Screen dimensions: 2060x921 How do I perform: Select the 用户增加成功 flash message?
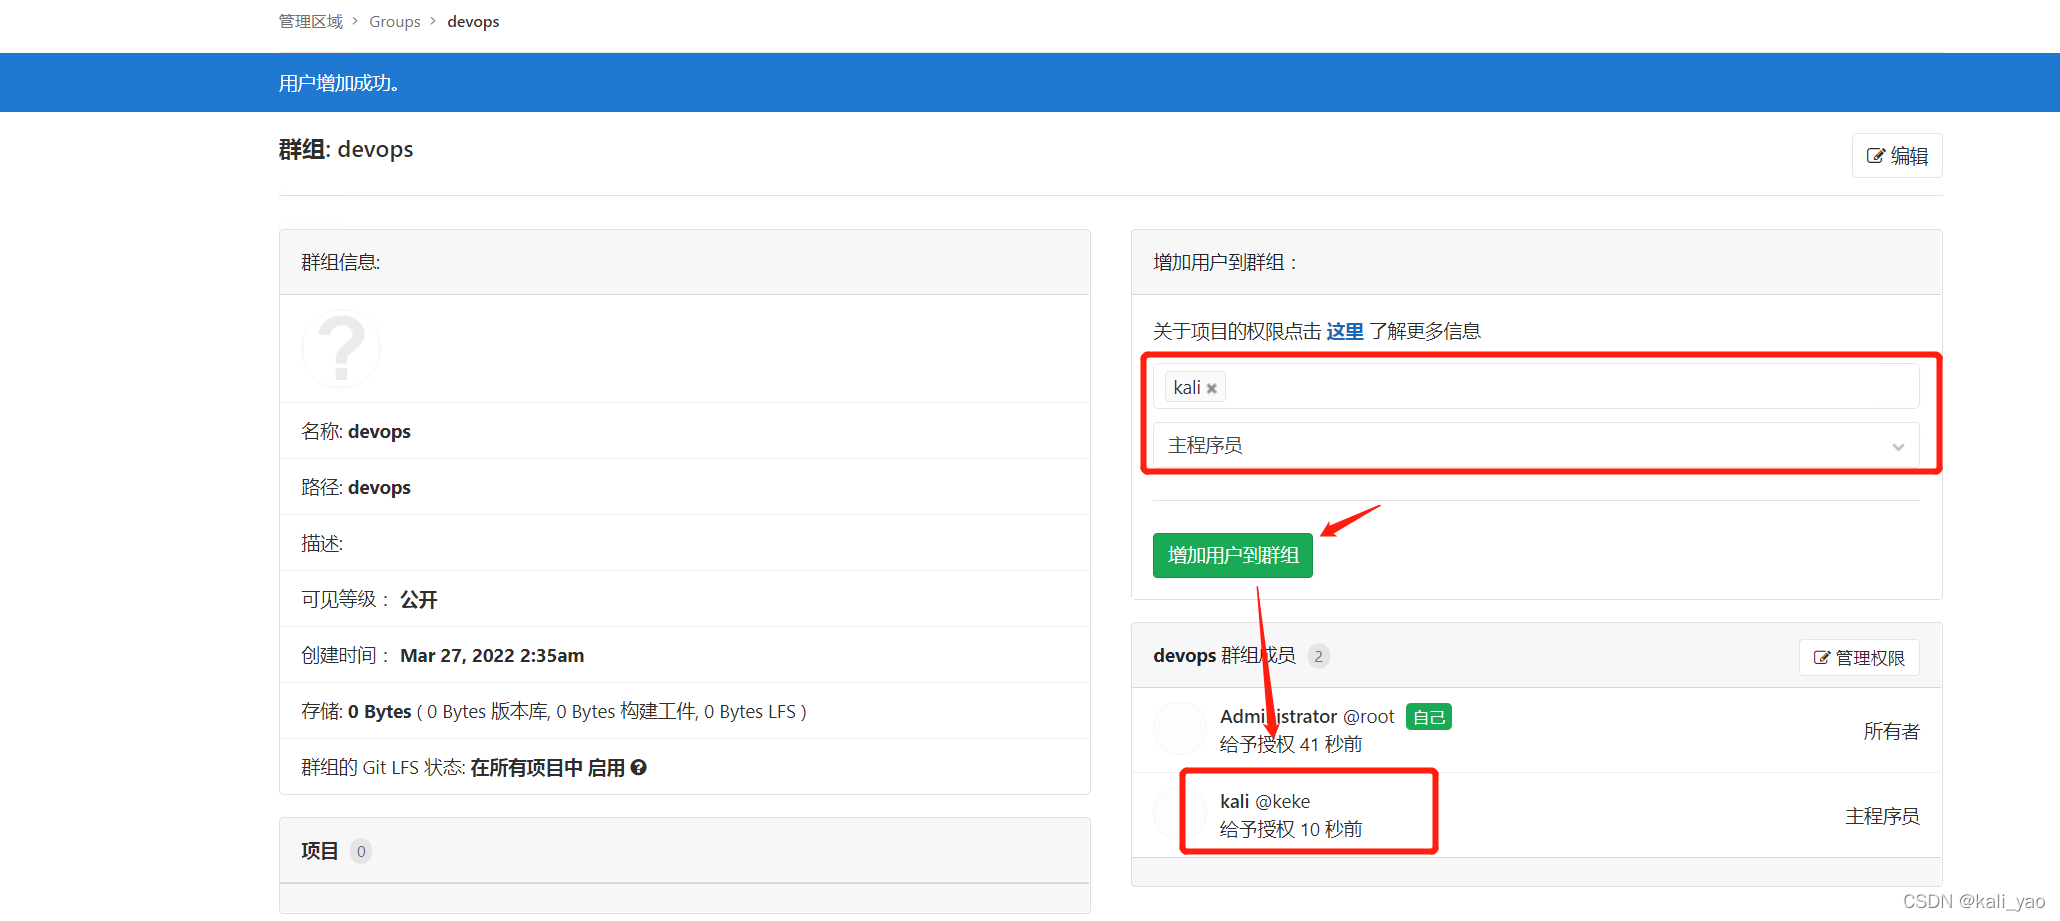coord(339,83)
